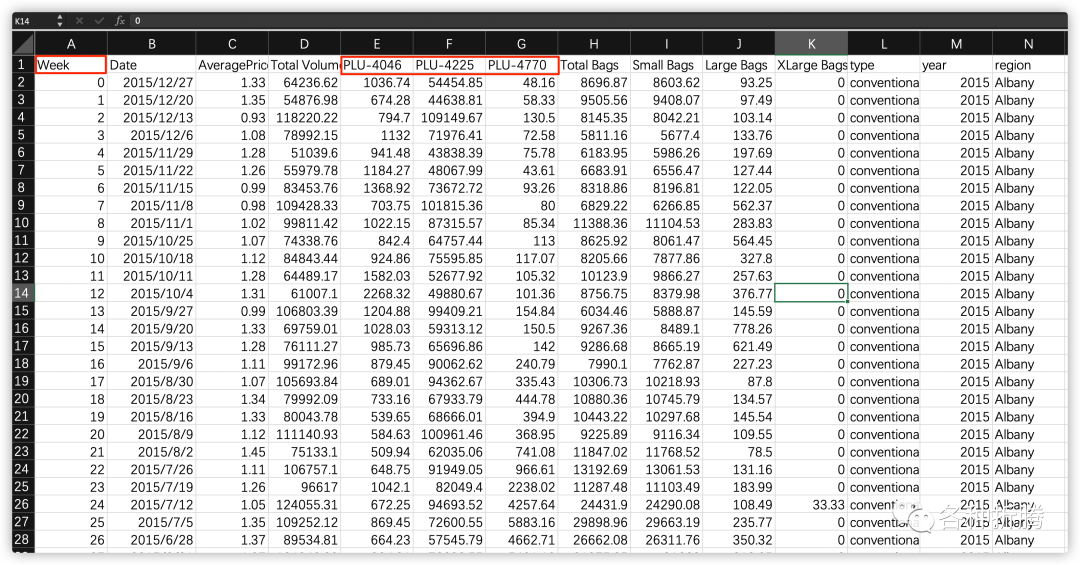Image resolution: width=1080 pixels, height=565 pixels.
Task: Click date cell 2015/10/4
Action: (x=152, y=294)
